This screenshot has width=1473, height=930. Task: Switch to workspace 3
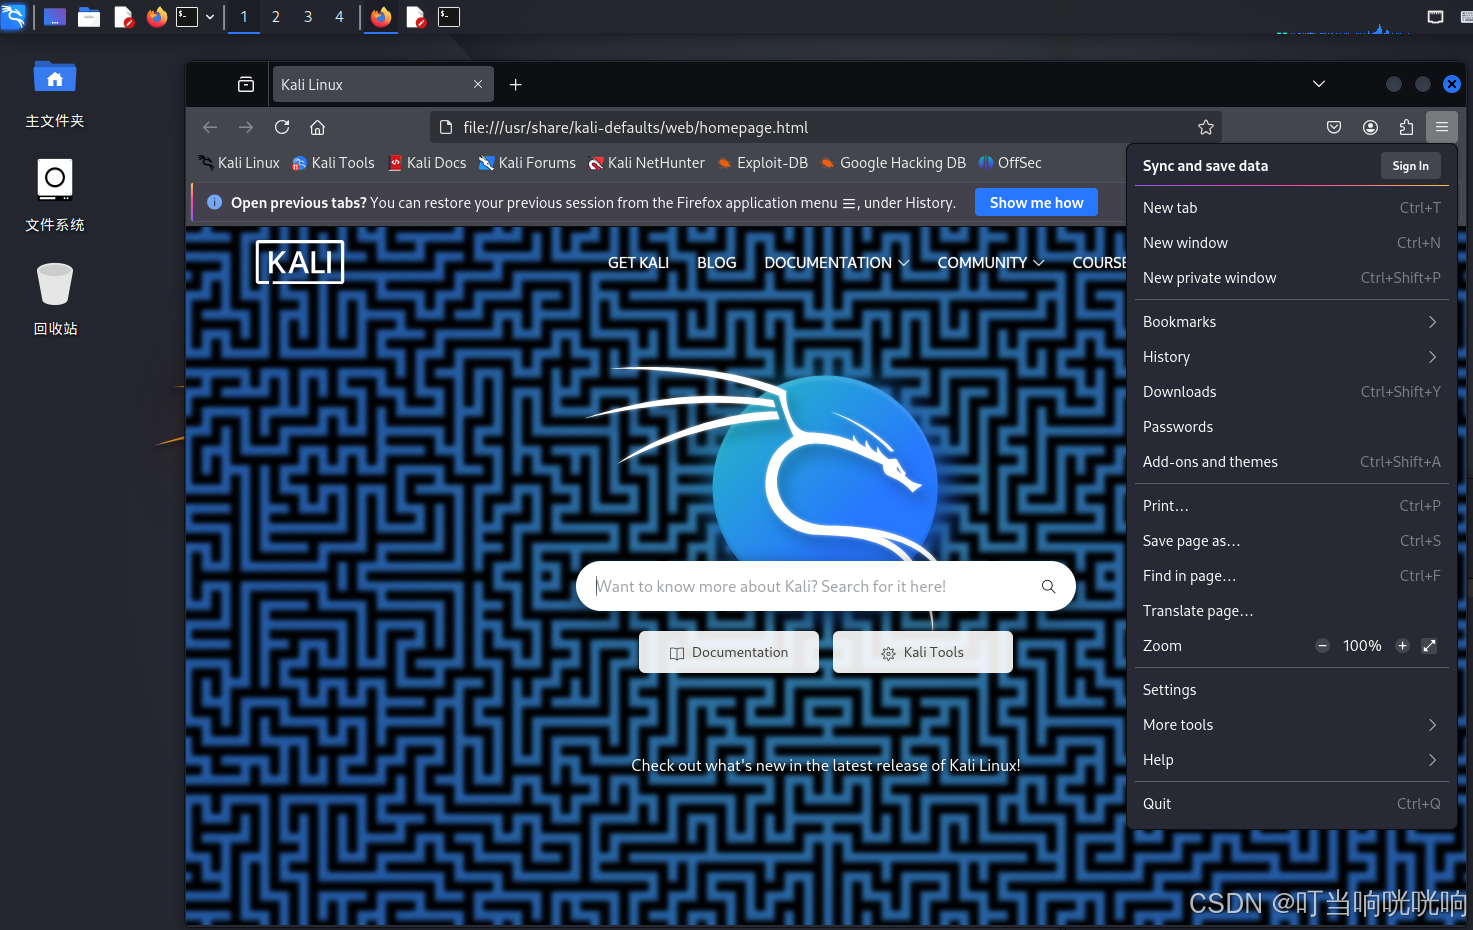coord(308,17)
